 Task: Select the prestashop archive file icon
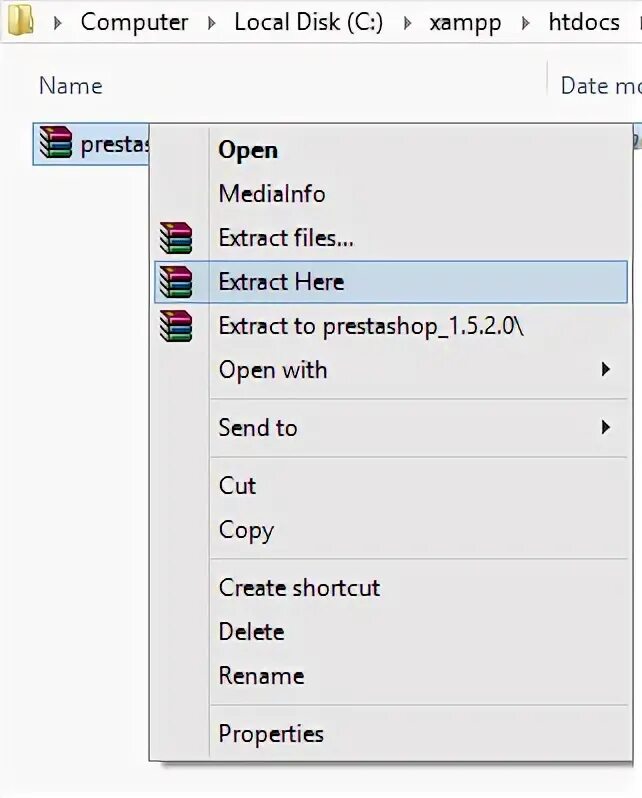55,143
